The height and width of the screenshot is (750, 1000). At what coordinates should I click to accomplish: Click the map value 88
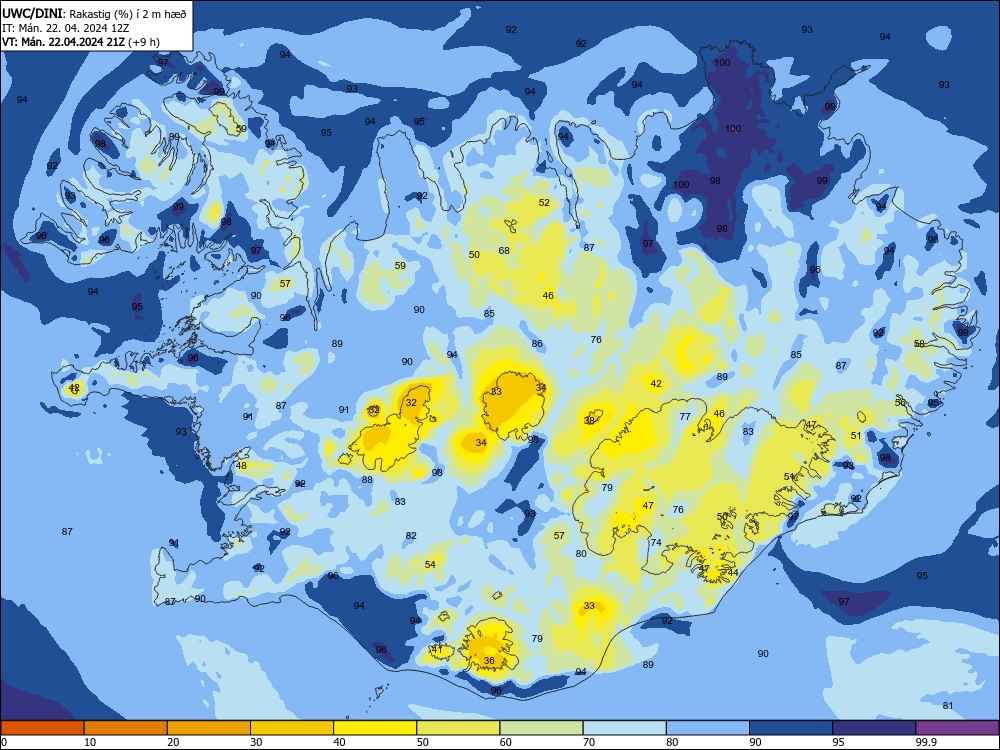click(367, 480)
